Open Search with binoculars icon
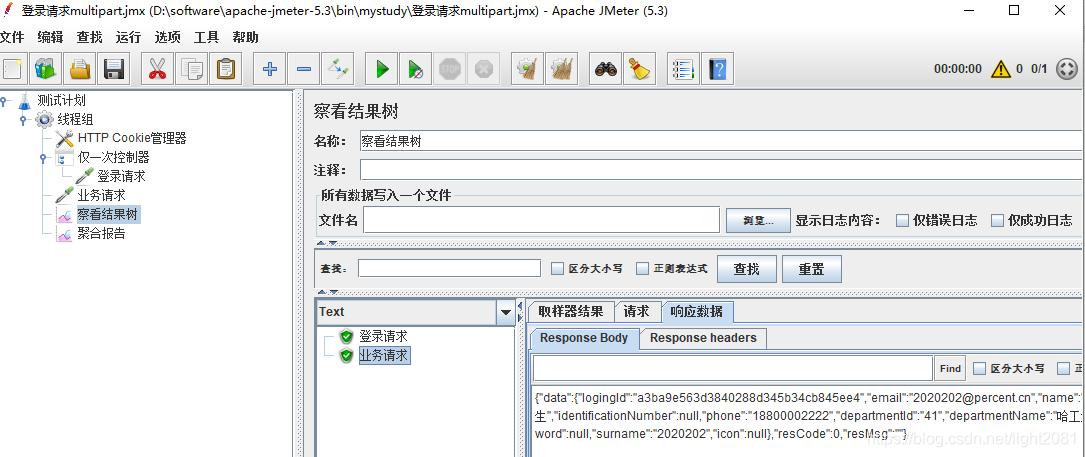Screen dimensions: 1085x457 (x=606, y=69)
